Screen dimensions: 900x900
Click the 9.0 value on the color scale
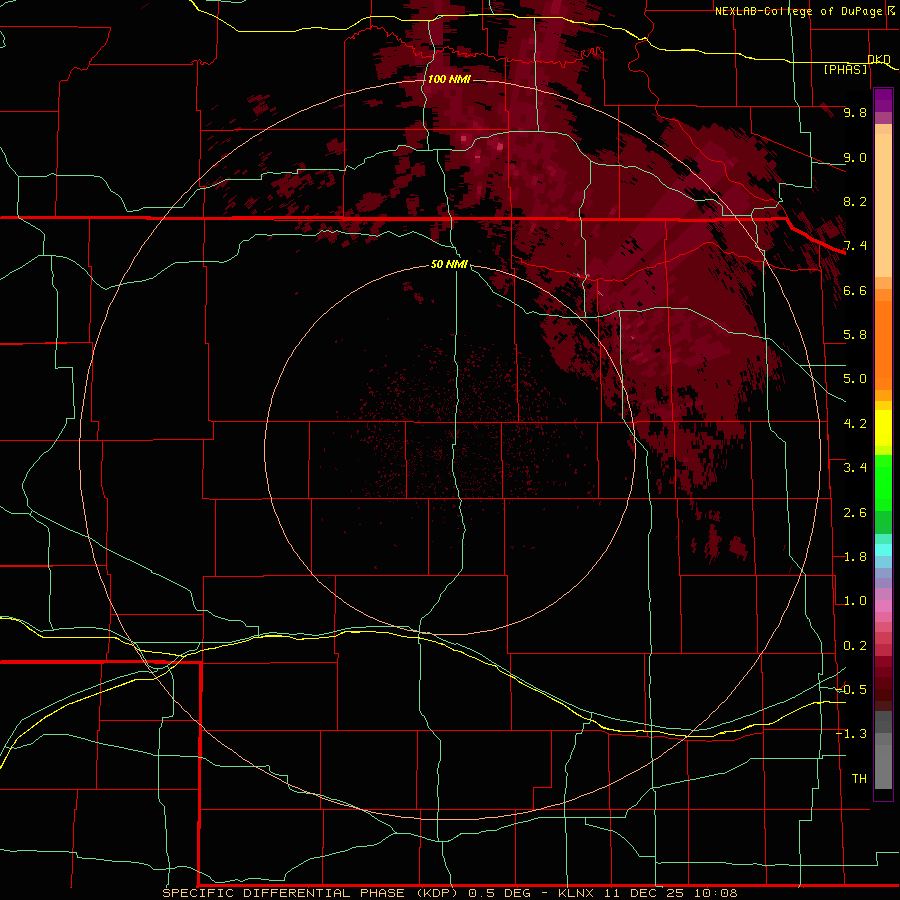855,157
